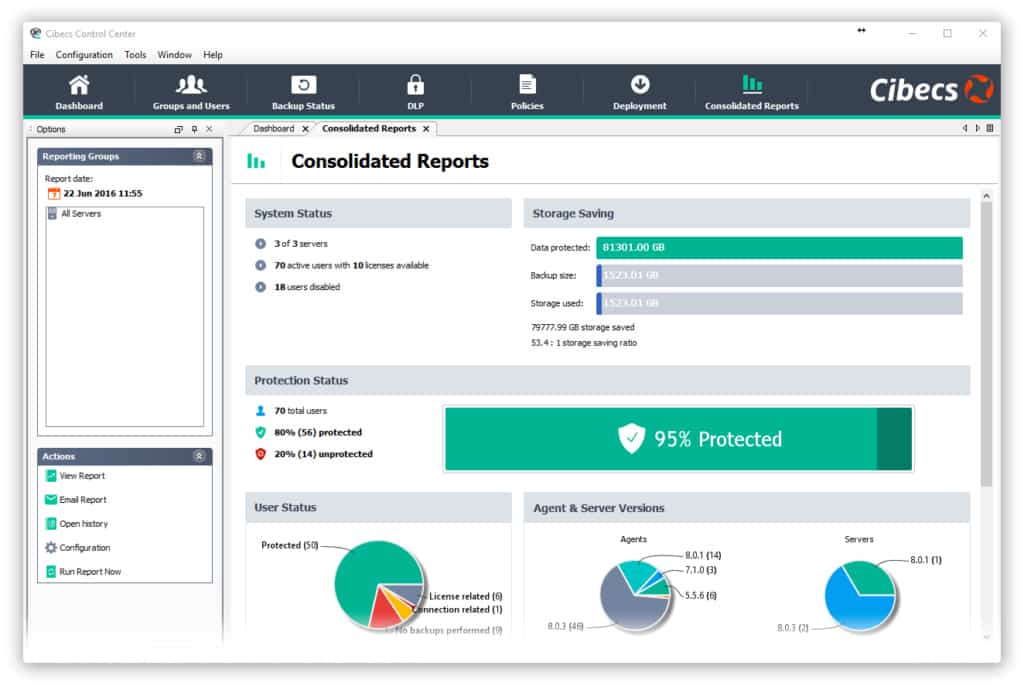1024x690 pixels.
Task: Click the users disabled bullet icon
Action: [261, 287]
